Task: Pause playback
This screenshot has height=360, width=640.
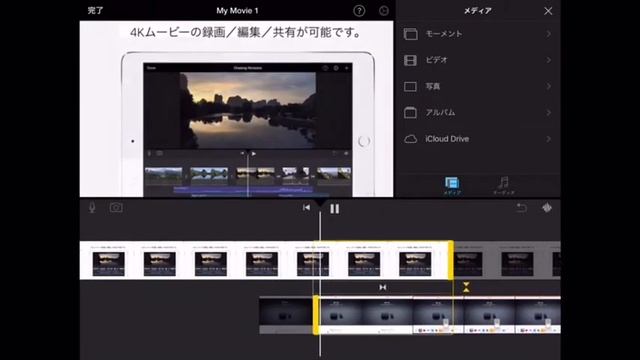Action: click(335, 209)
